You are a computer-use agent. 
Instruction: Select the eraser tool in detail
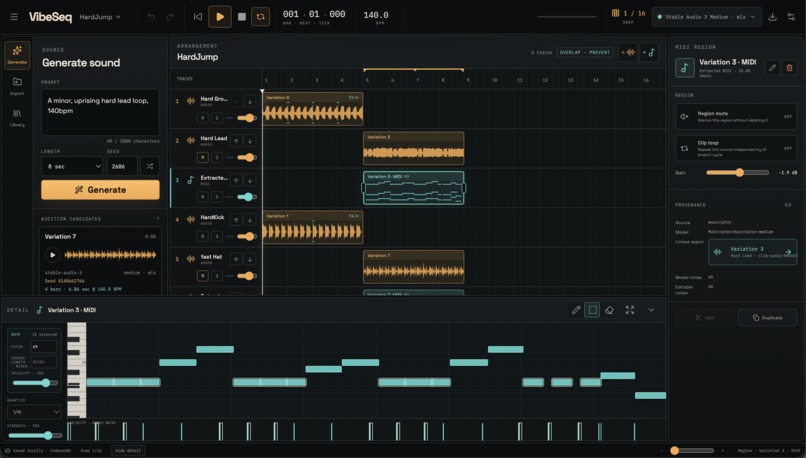pyautogui.click(x=609, y=310)
